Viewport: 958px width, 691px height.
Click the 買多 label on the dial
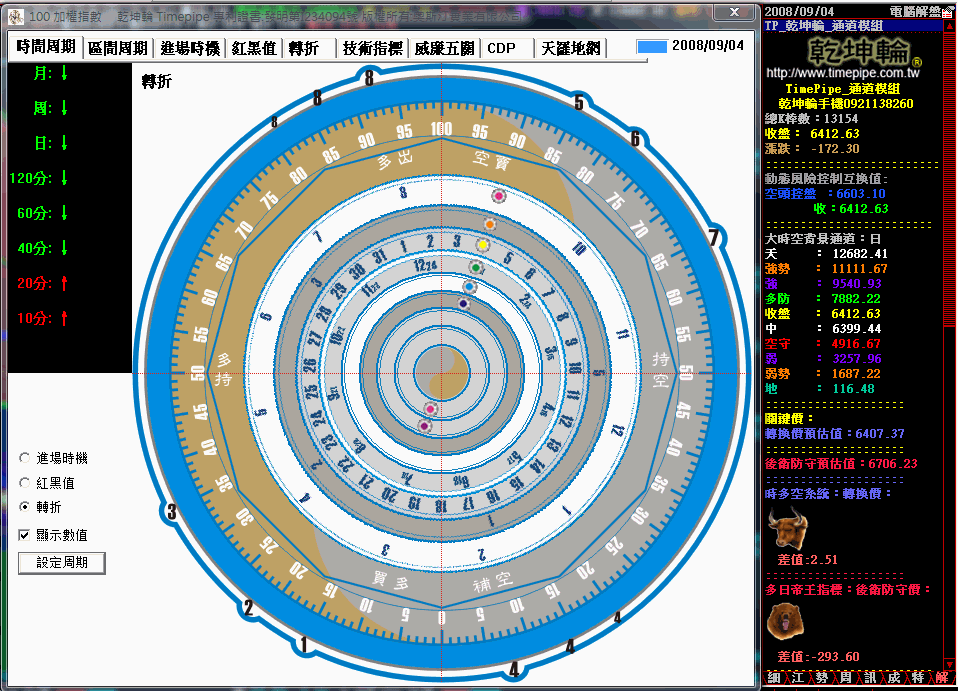click(390, 580)
